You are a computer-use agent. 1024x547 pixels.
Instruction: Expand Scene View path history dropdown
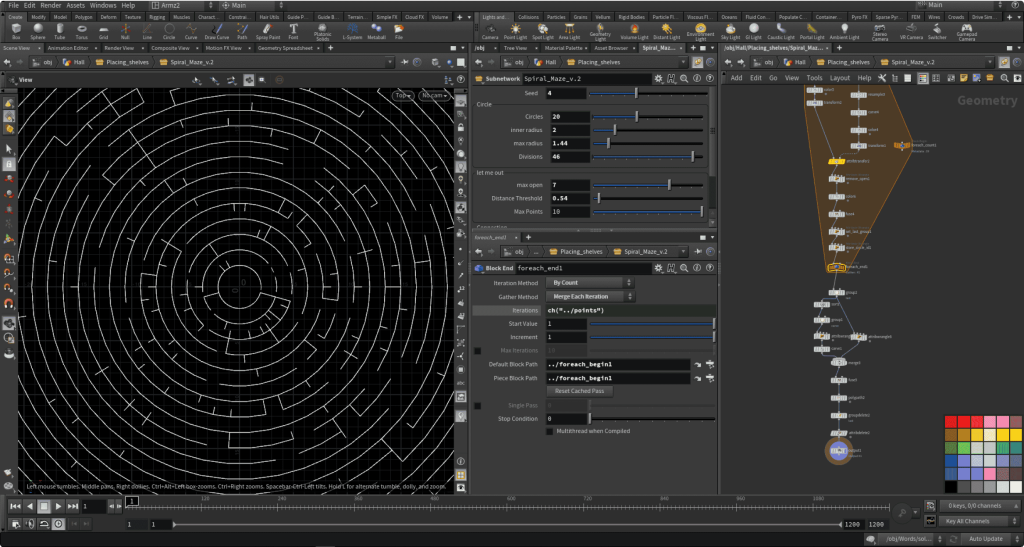coord(390,62)
